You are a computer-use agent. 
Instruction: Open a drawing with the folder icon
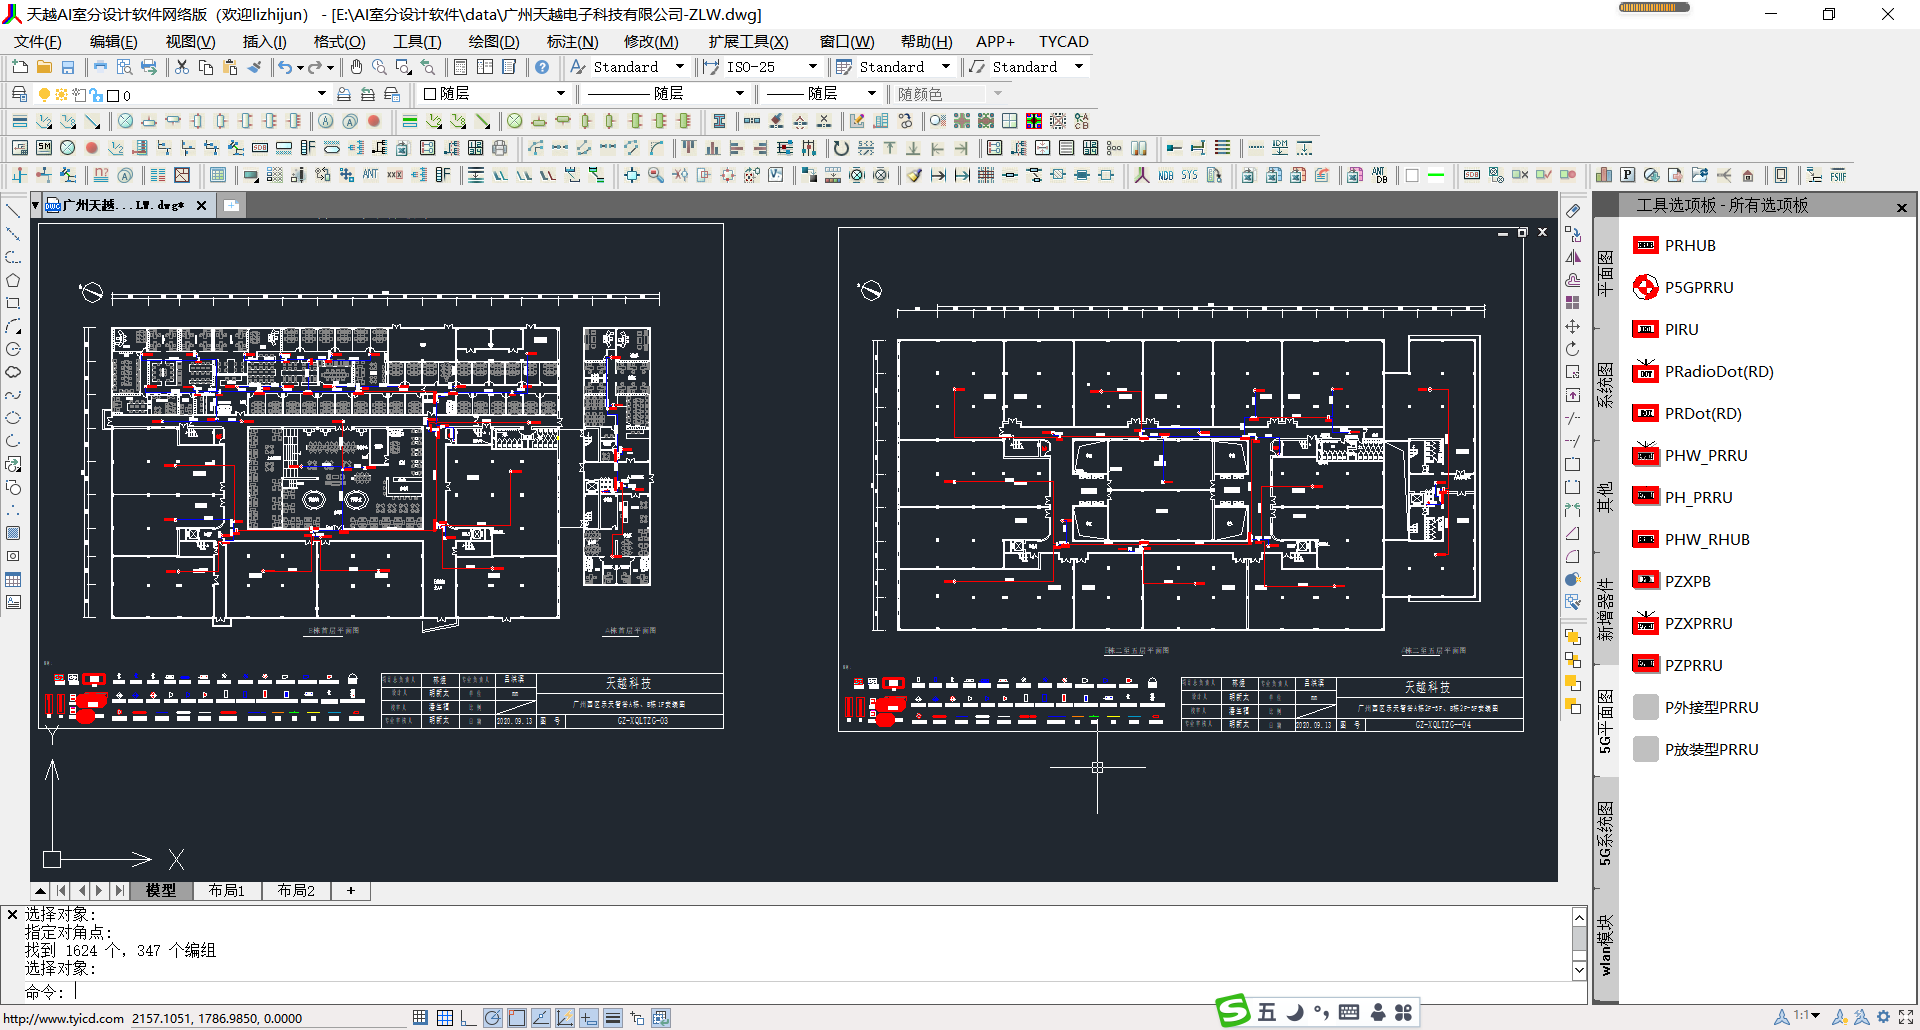click(44, 67)
